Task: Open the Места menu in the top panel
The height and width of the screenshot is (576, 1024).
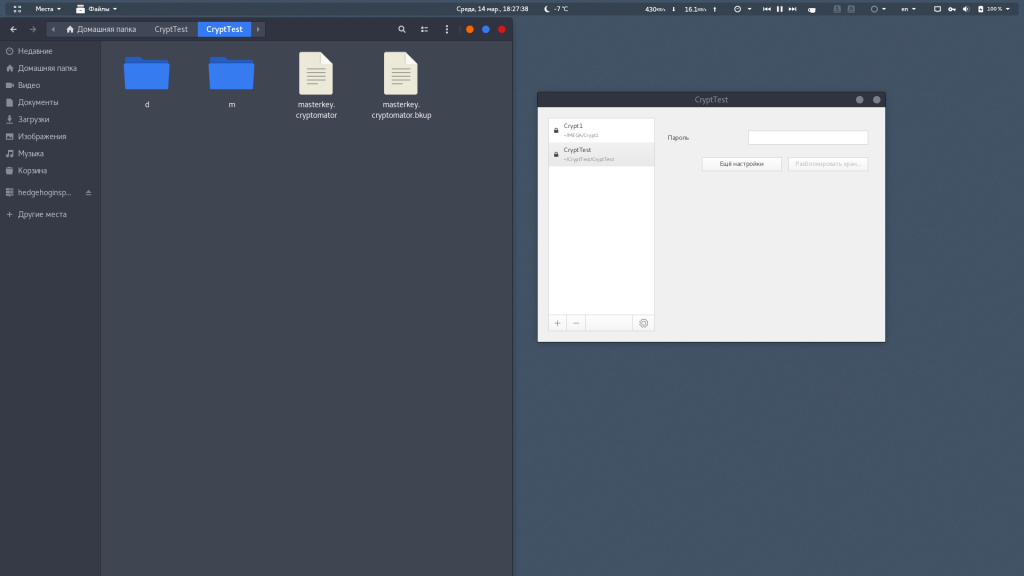Action: [48, 9]
